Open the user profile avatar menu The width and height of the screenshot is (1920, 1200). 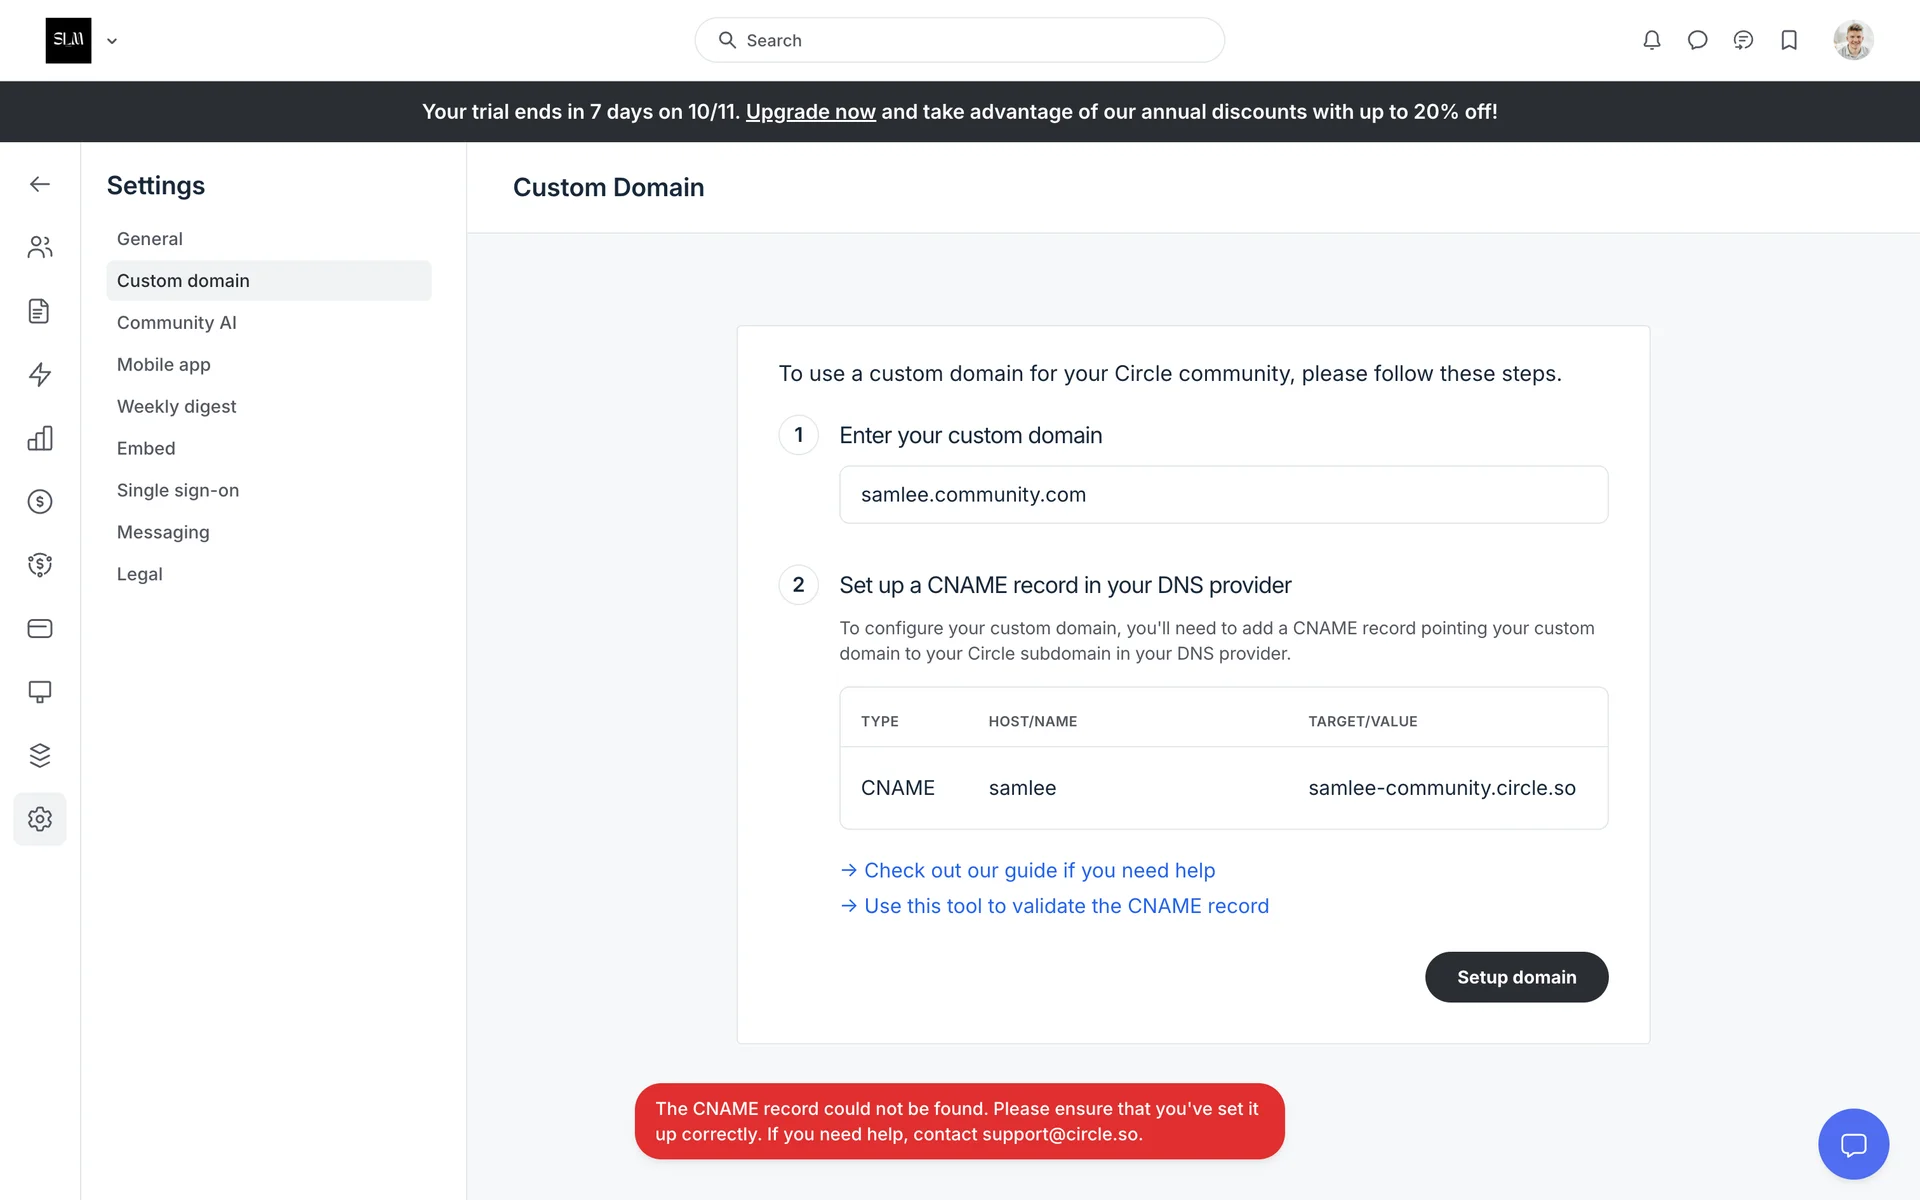coord(1853,40)
